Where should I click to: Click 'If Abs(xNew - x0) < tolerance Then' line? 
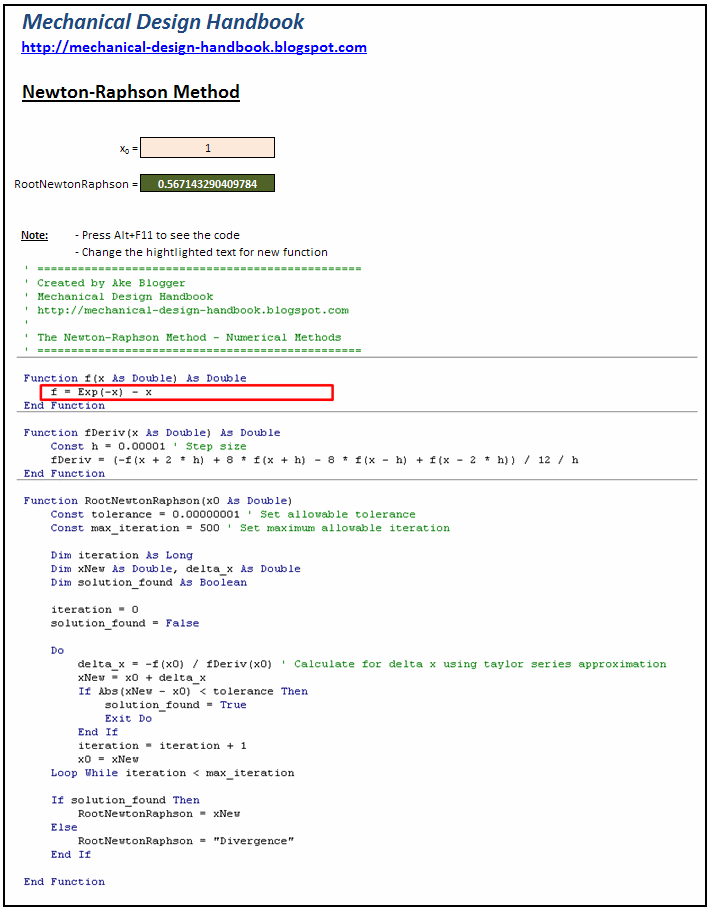click(193, 691)
